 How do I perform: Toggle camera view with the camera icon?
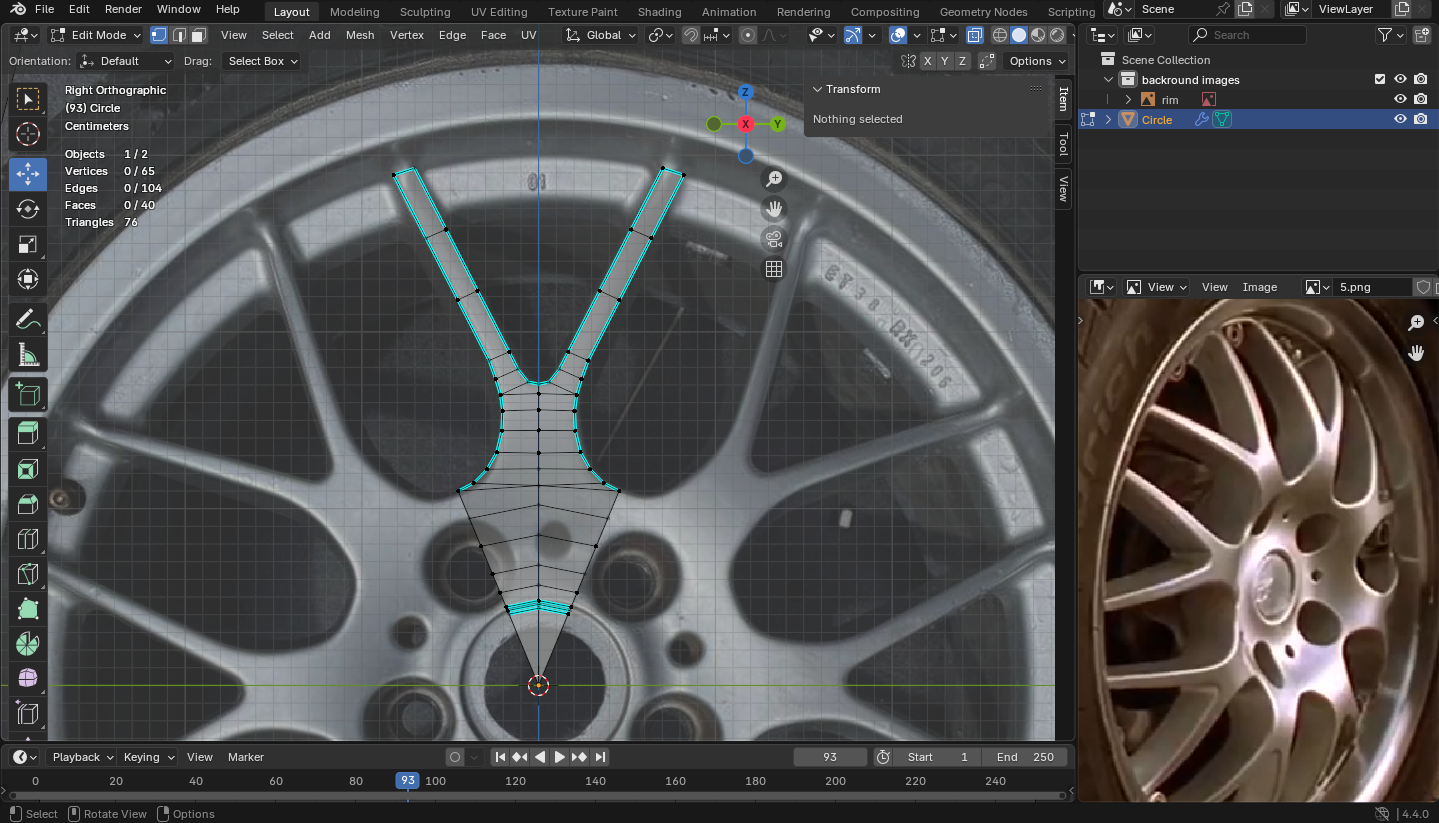pos(773,239)
